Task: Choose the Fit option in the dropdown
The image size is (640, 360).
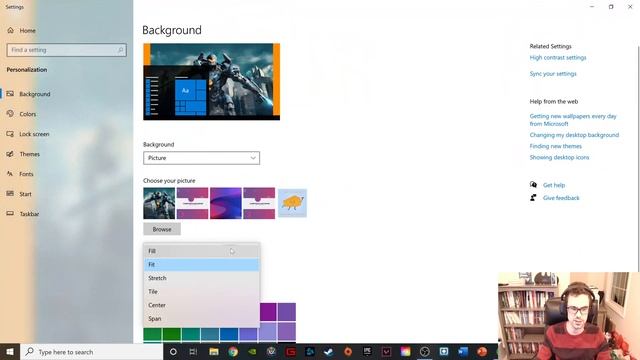Action: [202, 264]
